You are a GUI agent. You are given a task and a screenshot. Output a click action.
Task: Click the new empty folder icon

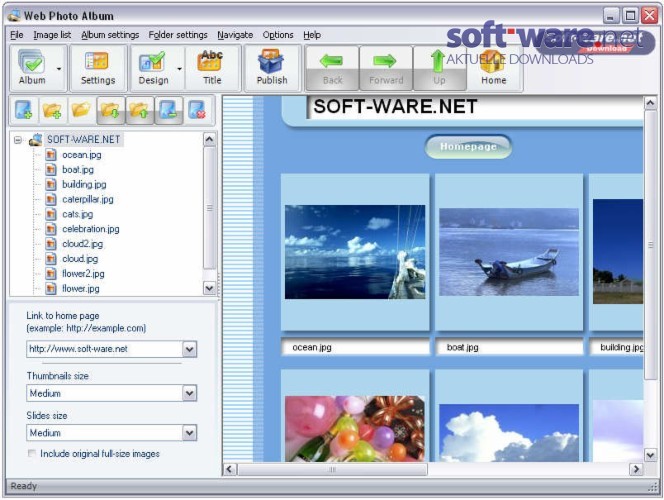pos(81,110)
